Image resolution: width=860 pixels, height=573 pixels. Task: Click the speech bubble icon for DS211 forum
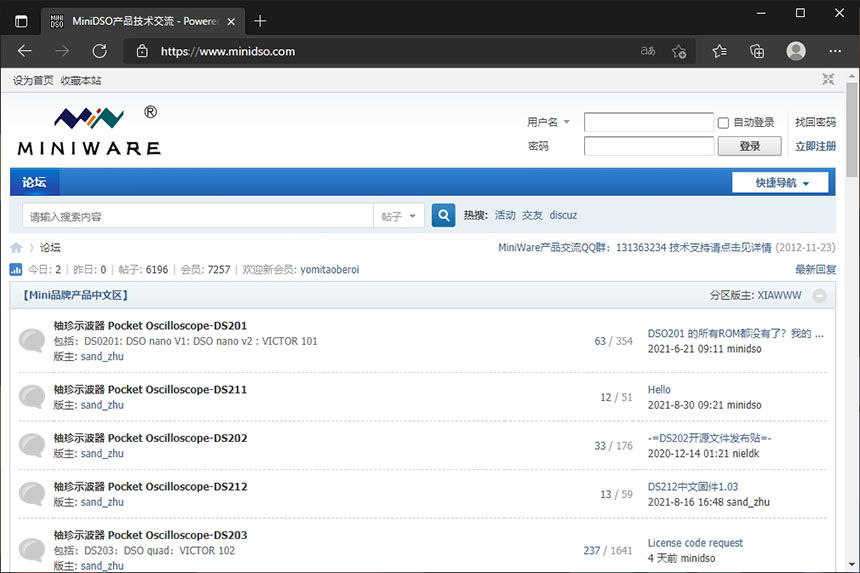[32, 397]
